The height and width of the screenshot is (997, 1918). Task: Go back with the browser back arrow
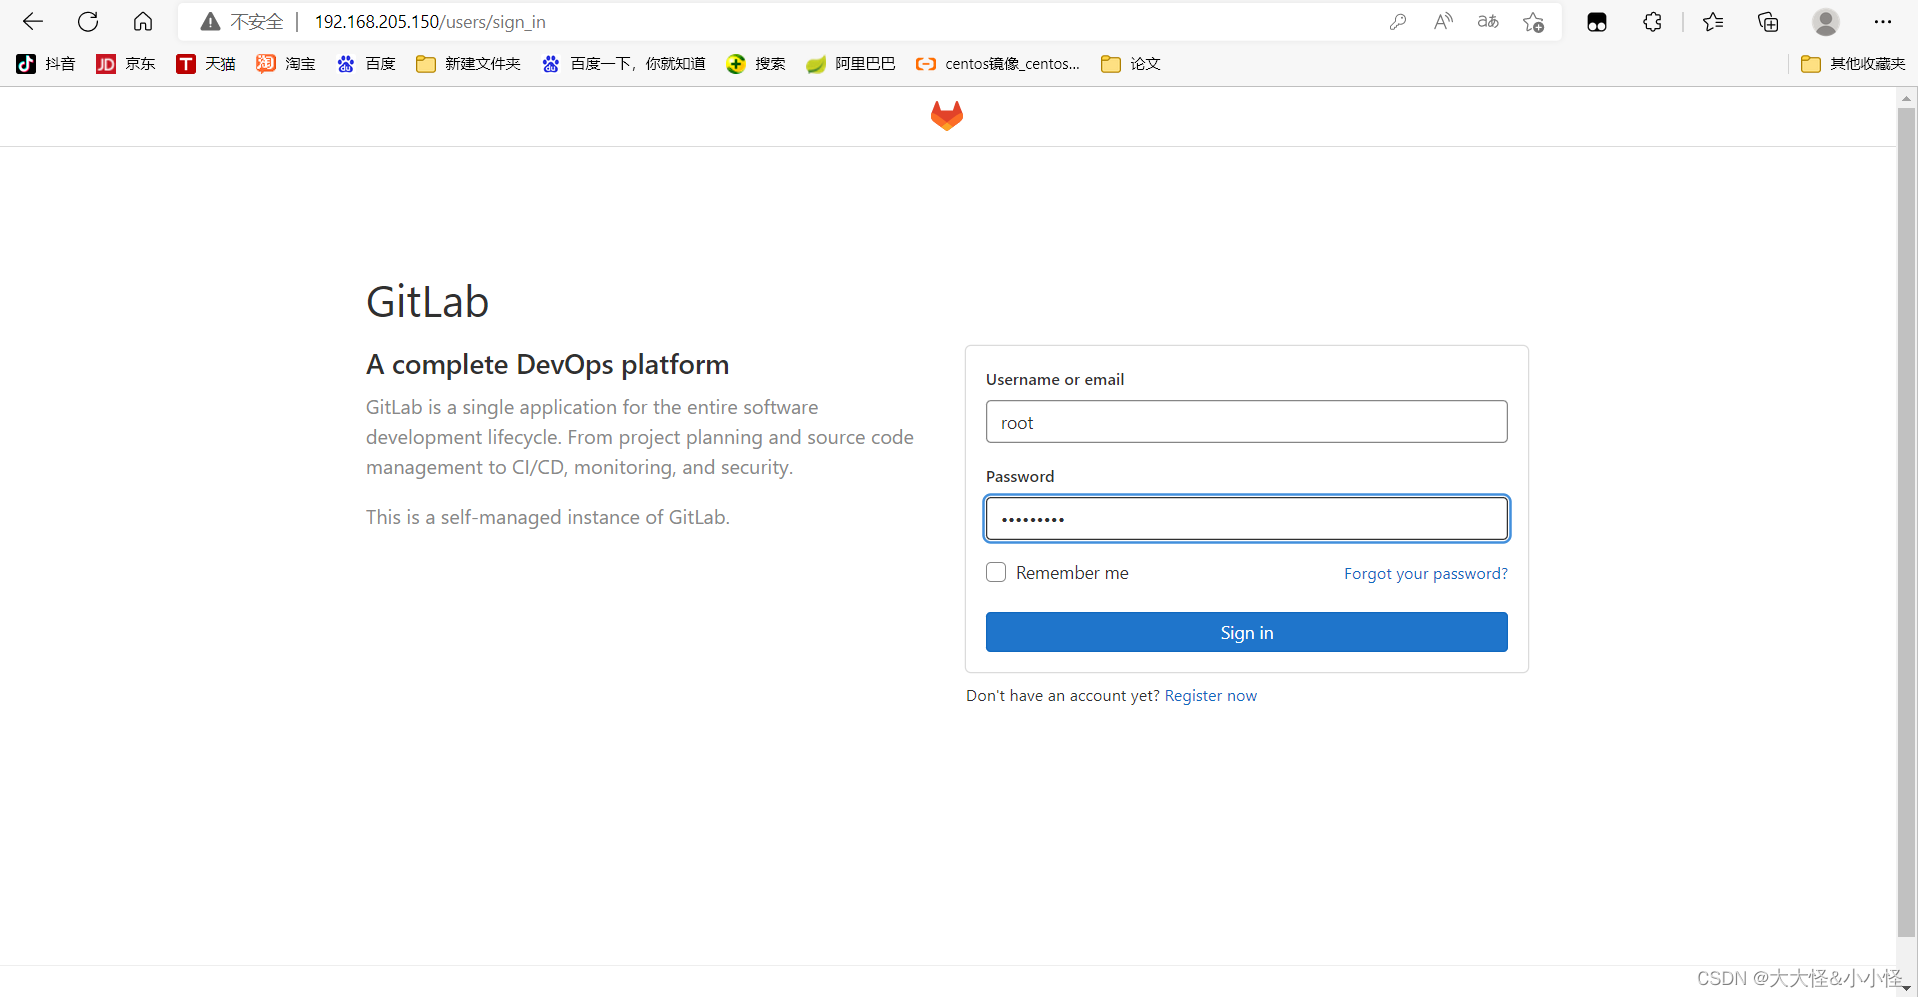(x=33, y=21)
